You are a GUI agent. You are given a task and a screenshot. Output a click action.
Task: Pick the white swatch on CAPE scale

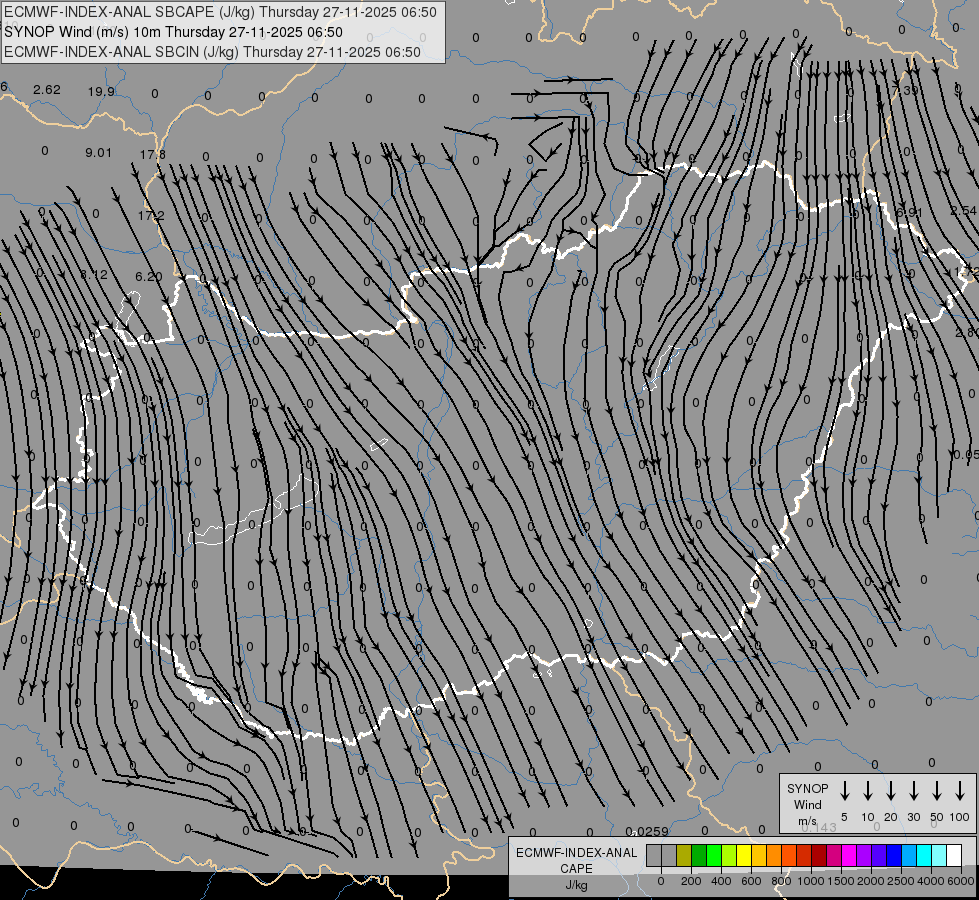click(x=953, y=856)
